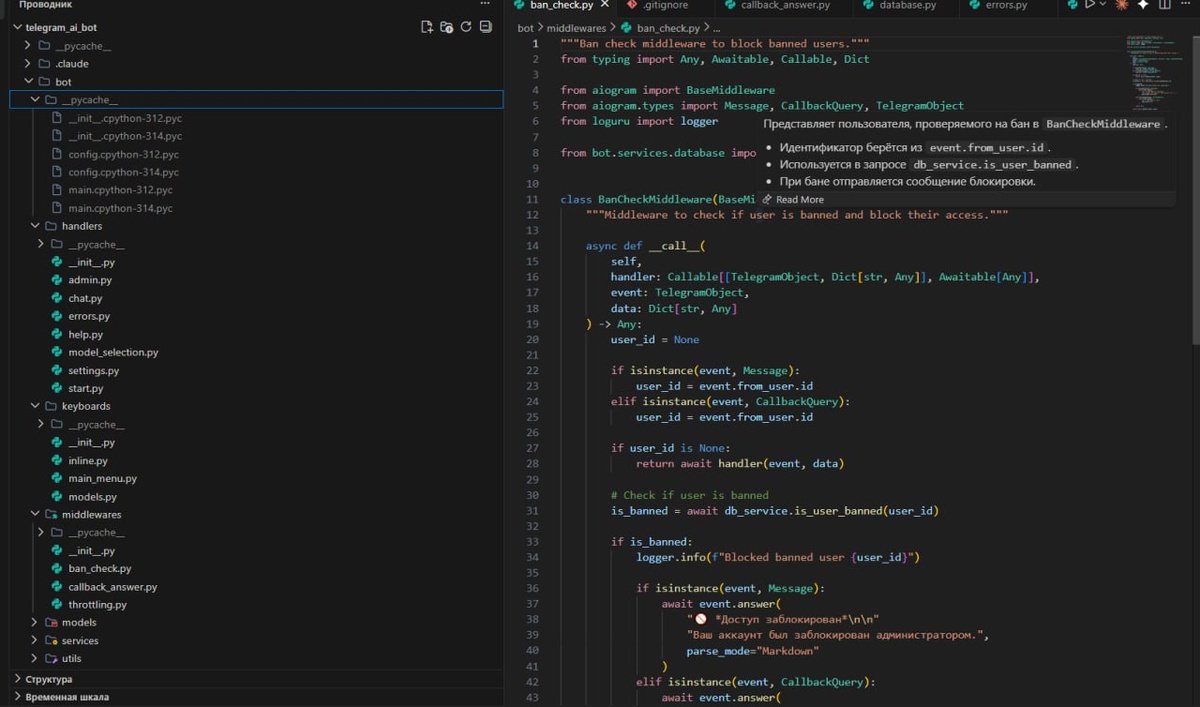Collapse the highlighted __pycache__ folder under bot
This screenshot has height=707, width=1200.
[x=36, y=100]
